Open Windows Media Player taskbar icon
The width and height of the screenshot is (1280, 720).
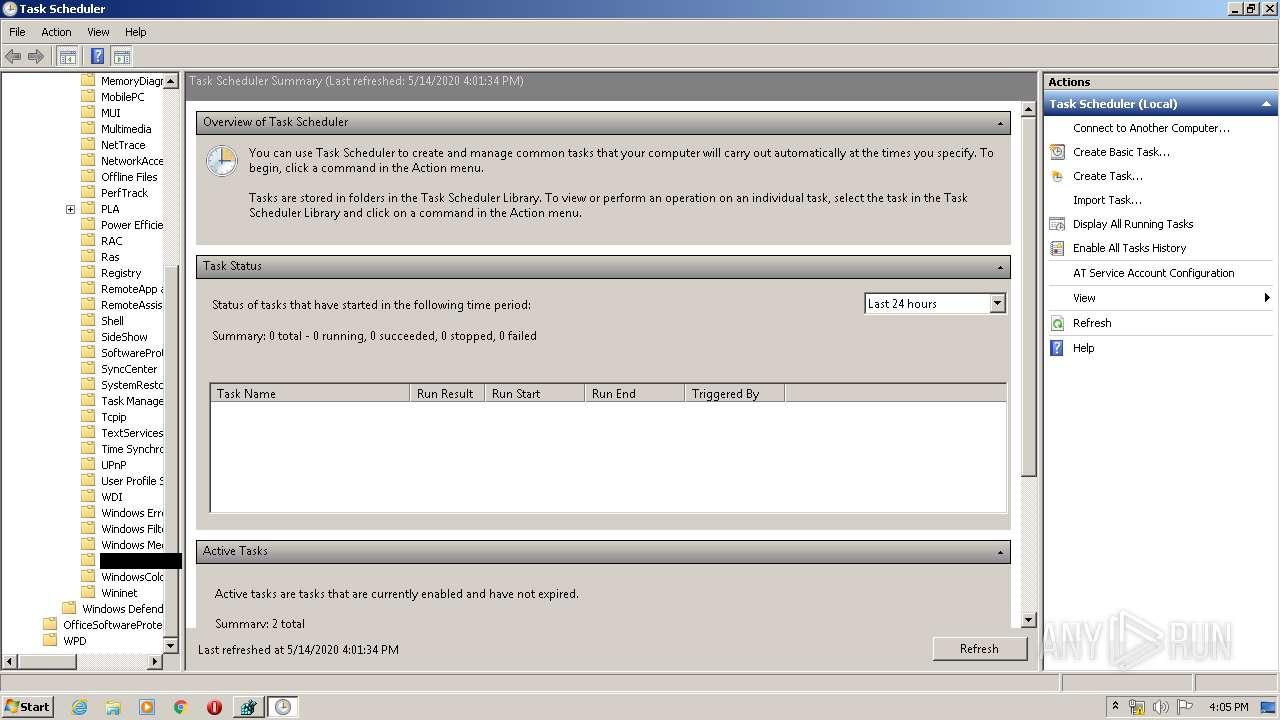tap(147, 707)
